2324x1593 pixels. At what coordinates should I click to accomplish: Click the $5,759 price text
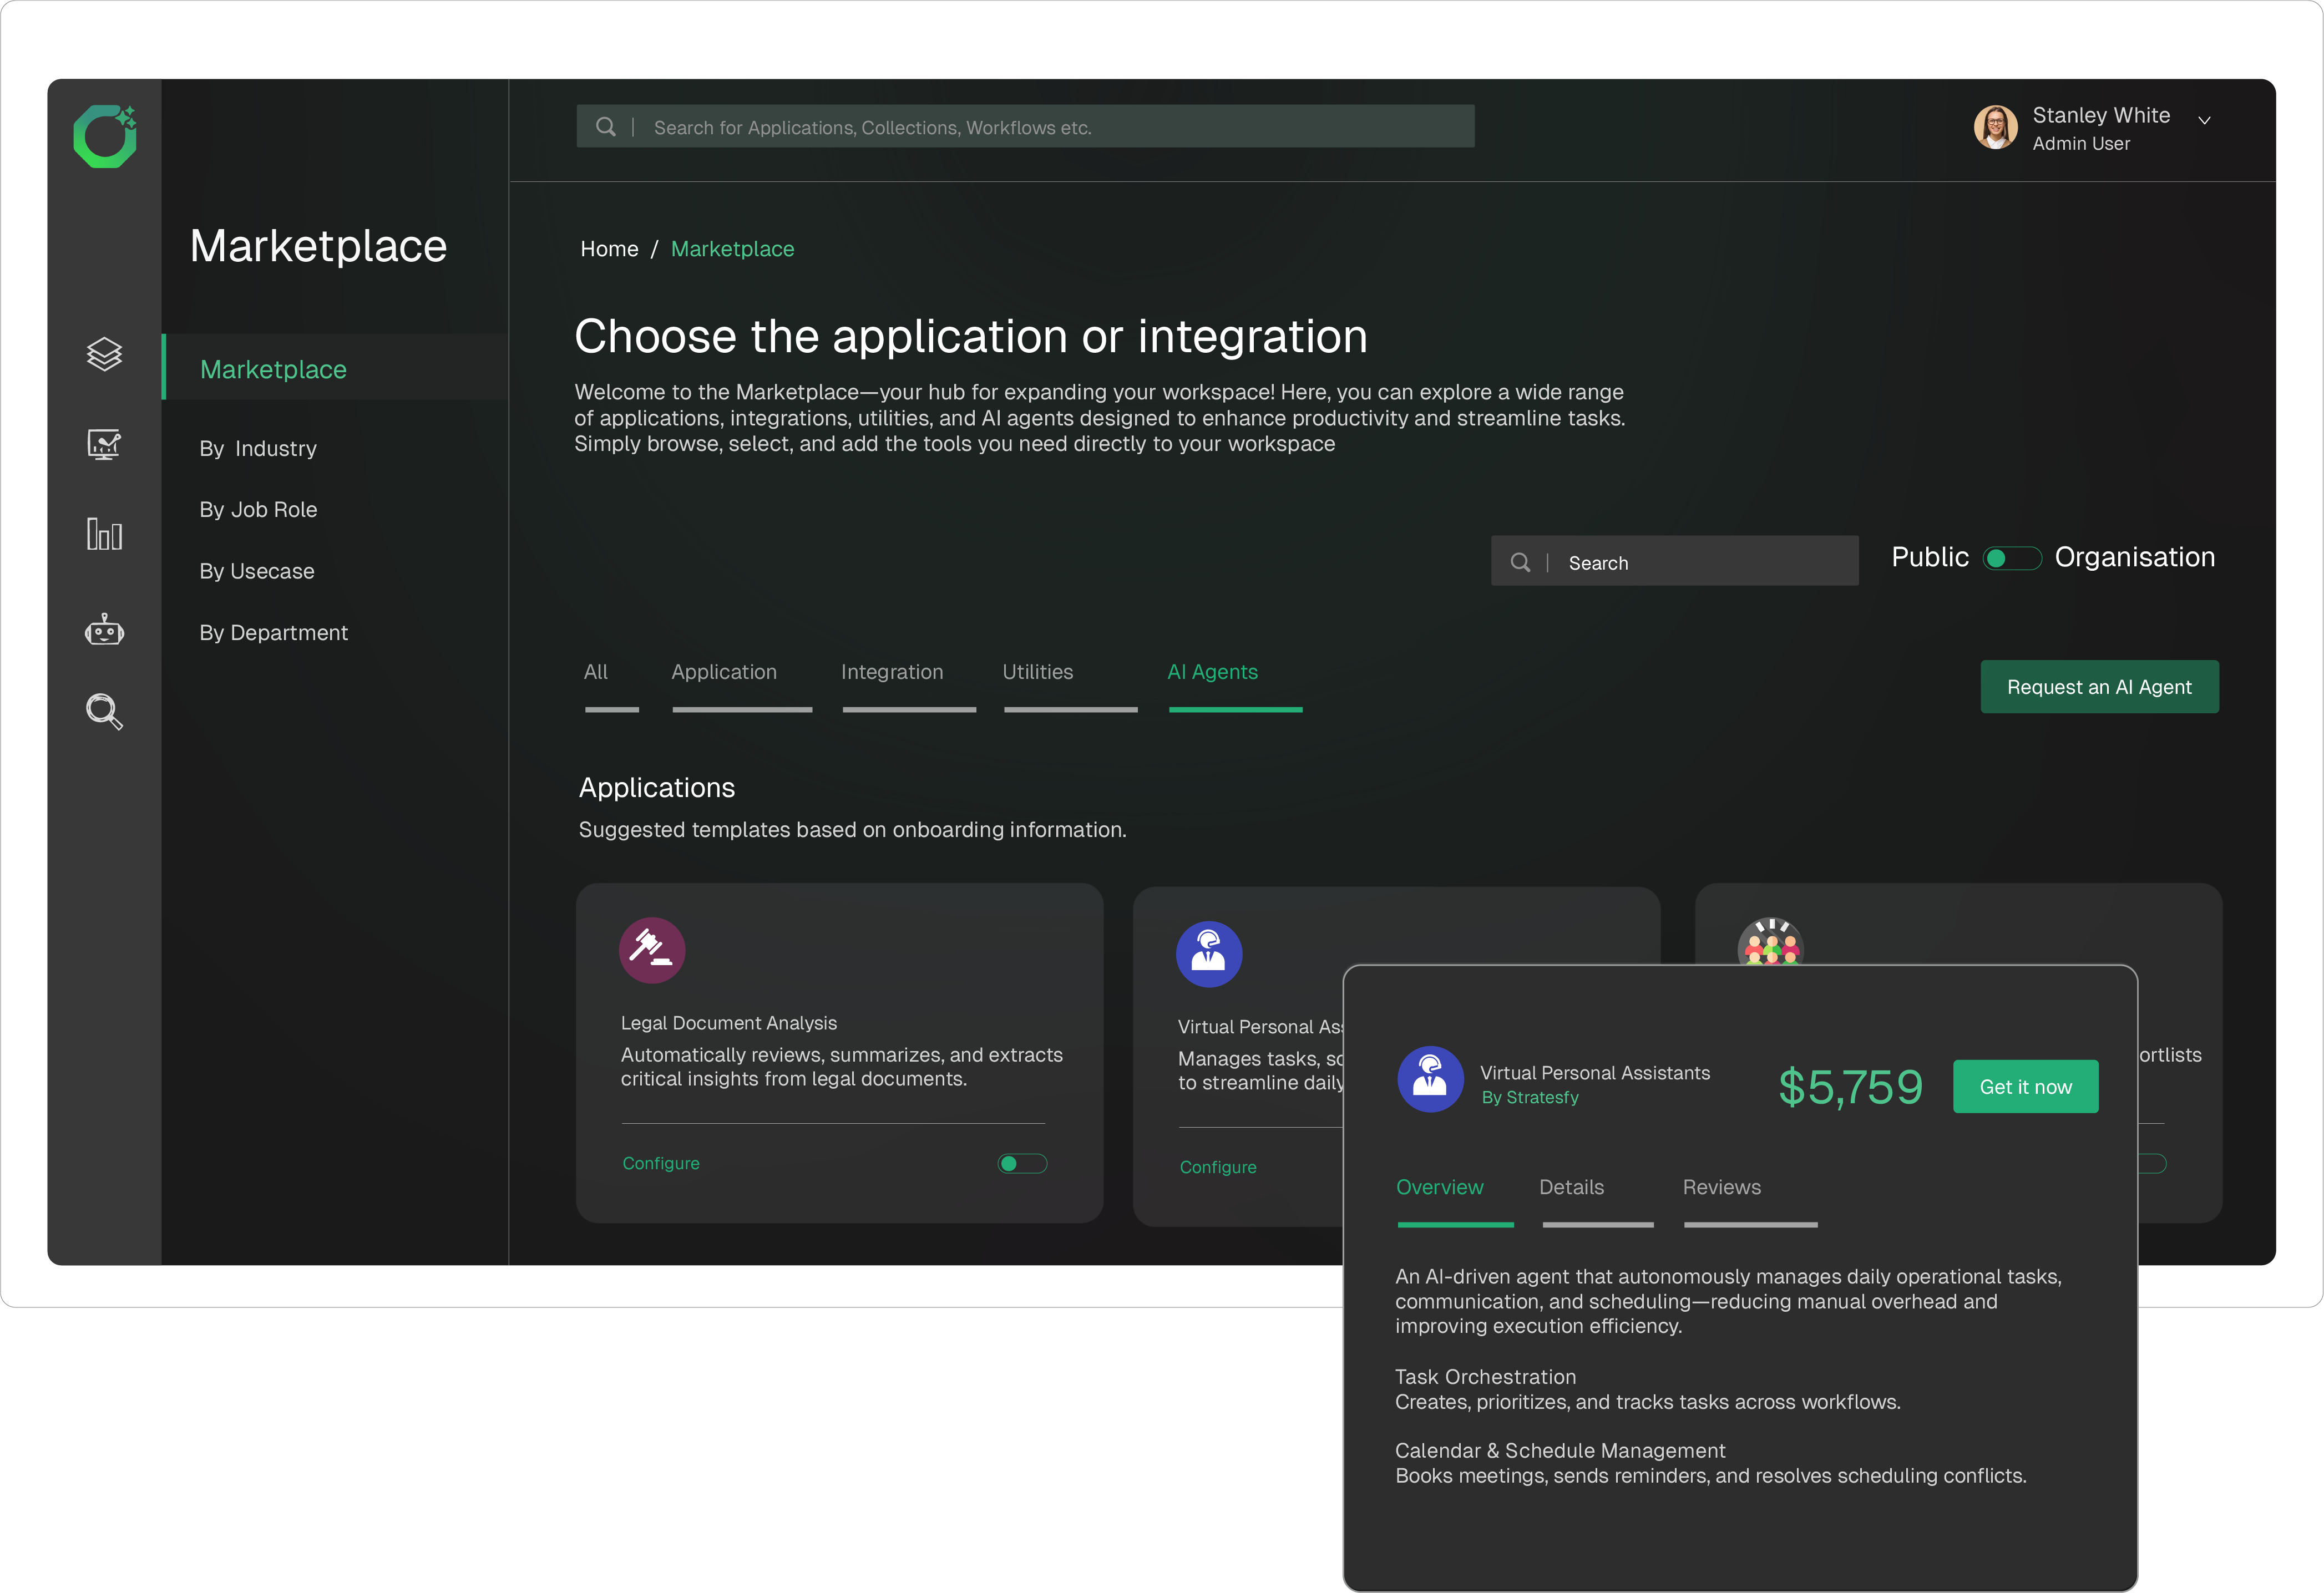[x=1850, y=1087]
